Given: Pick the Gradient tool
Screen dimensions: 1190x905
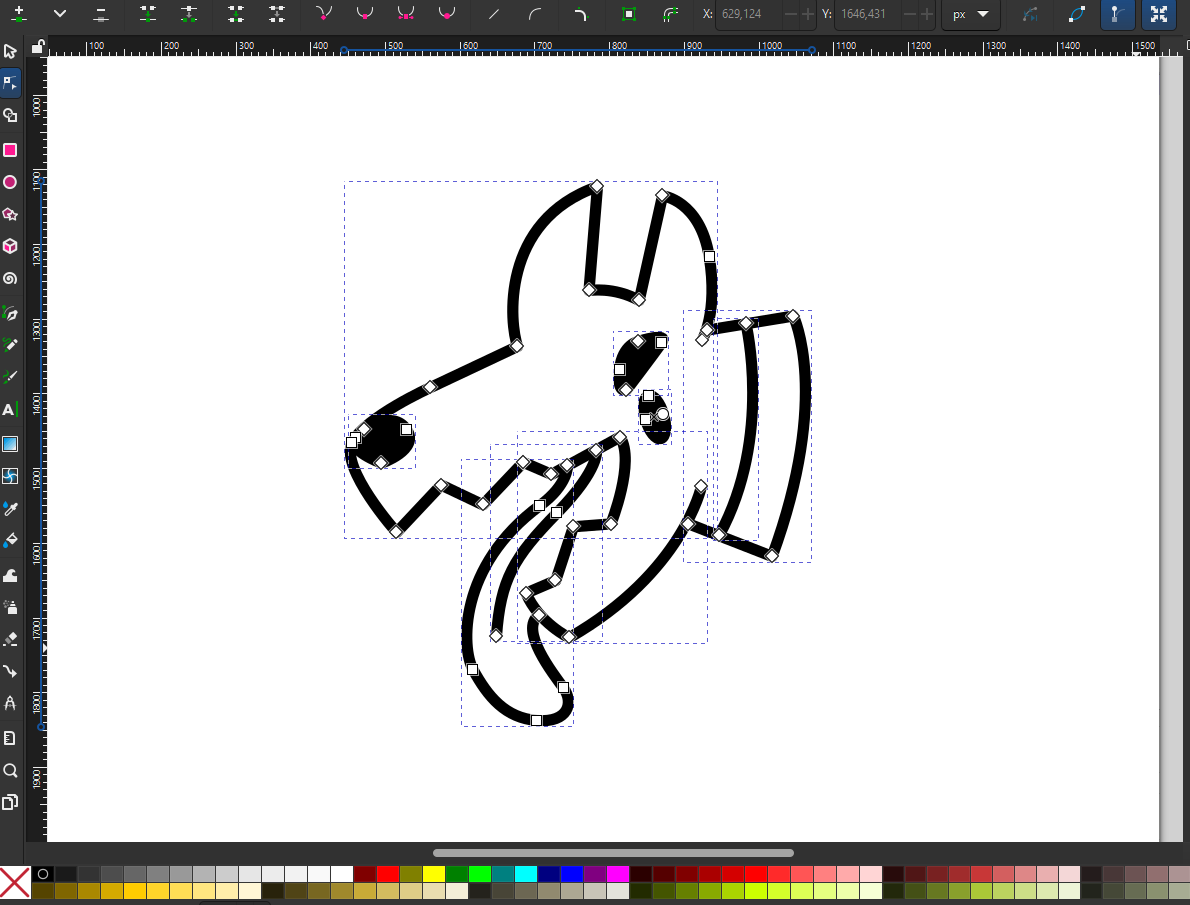Looking at the screenshot, I should point(10,443).
